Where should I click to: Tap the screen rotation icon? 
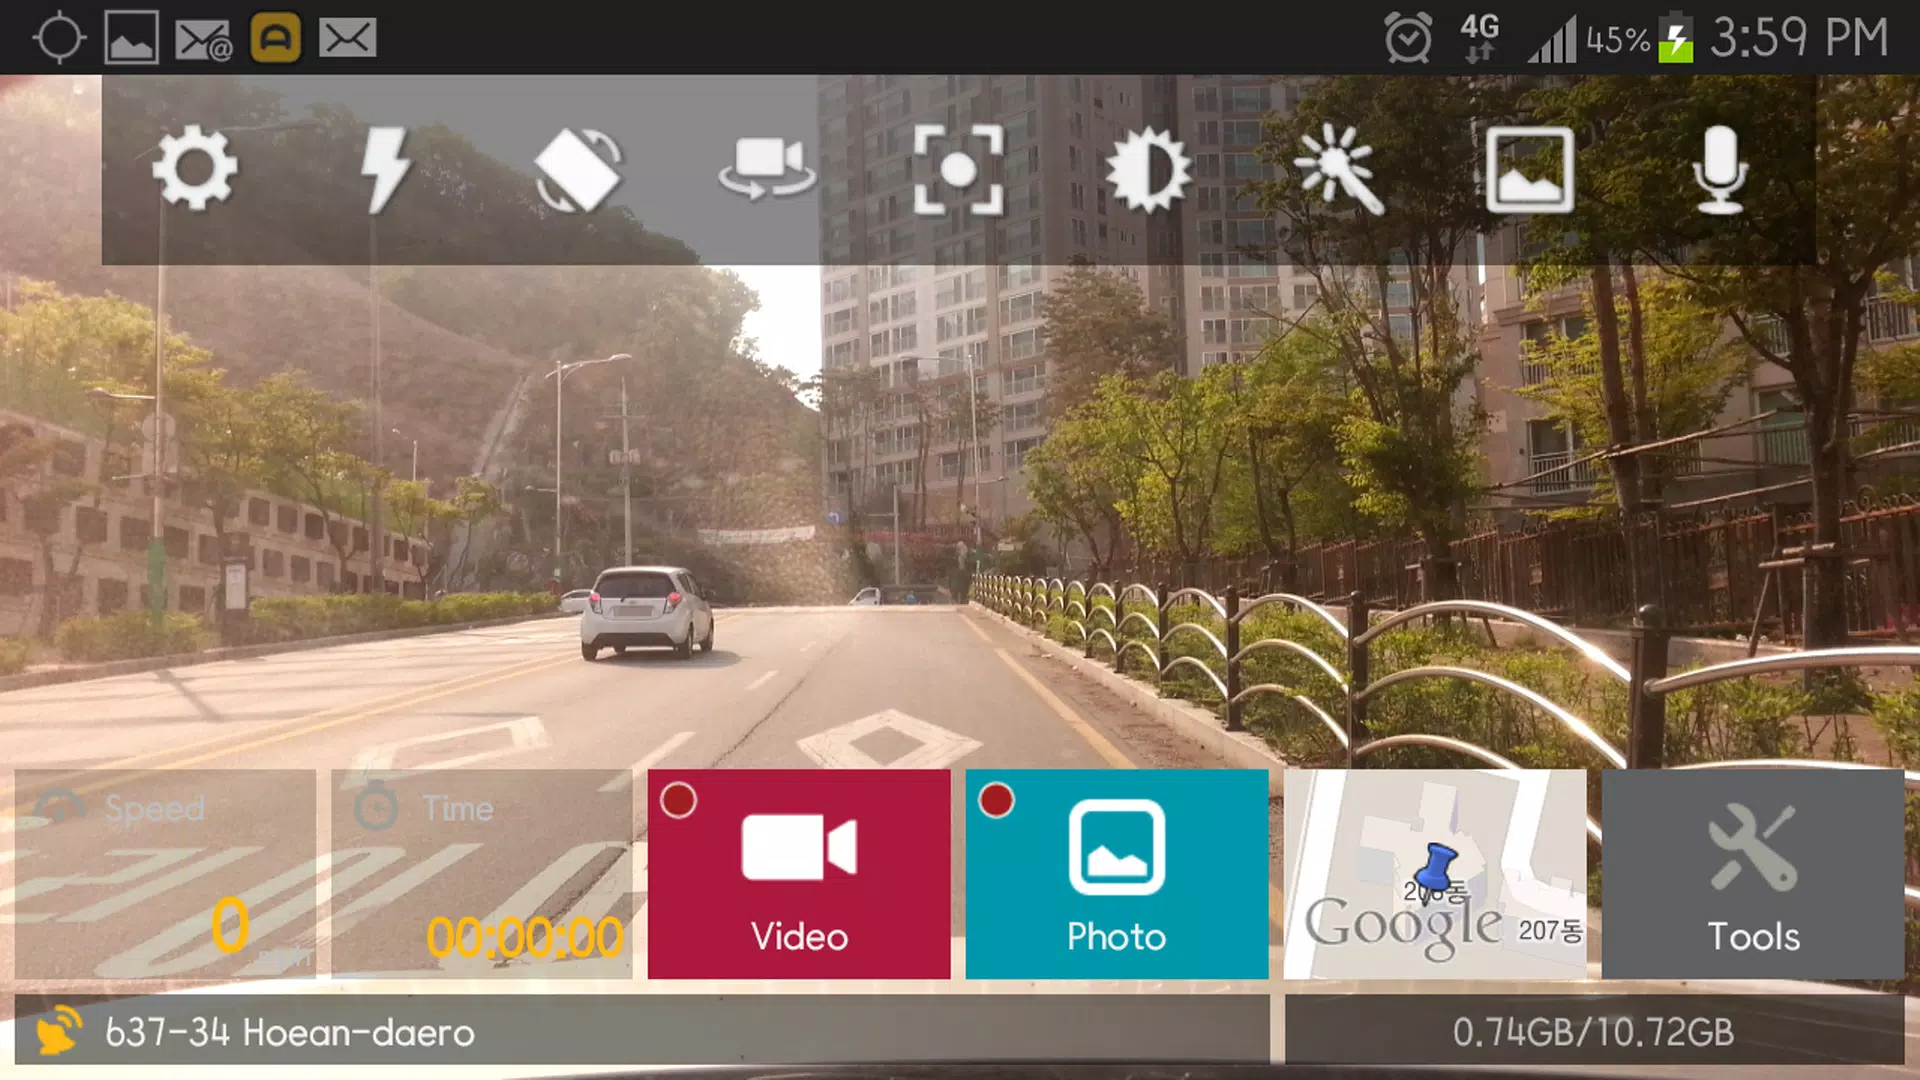(577, 169)
